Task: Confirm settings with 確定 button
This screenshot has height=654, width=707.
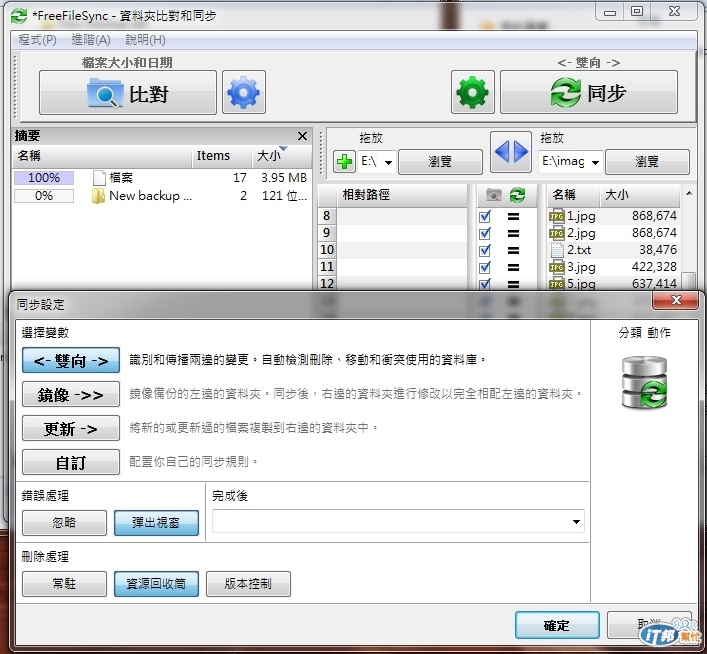Action: (x=557, y=625)
